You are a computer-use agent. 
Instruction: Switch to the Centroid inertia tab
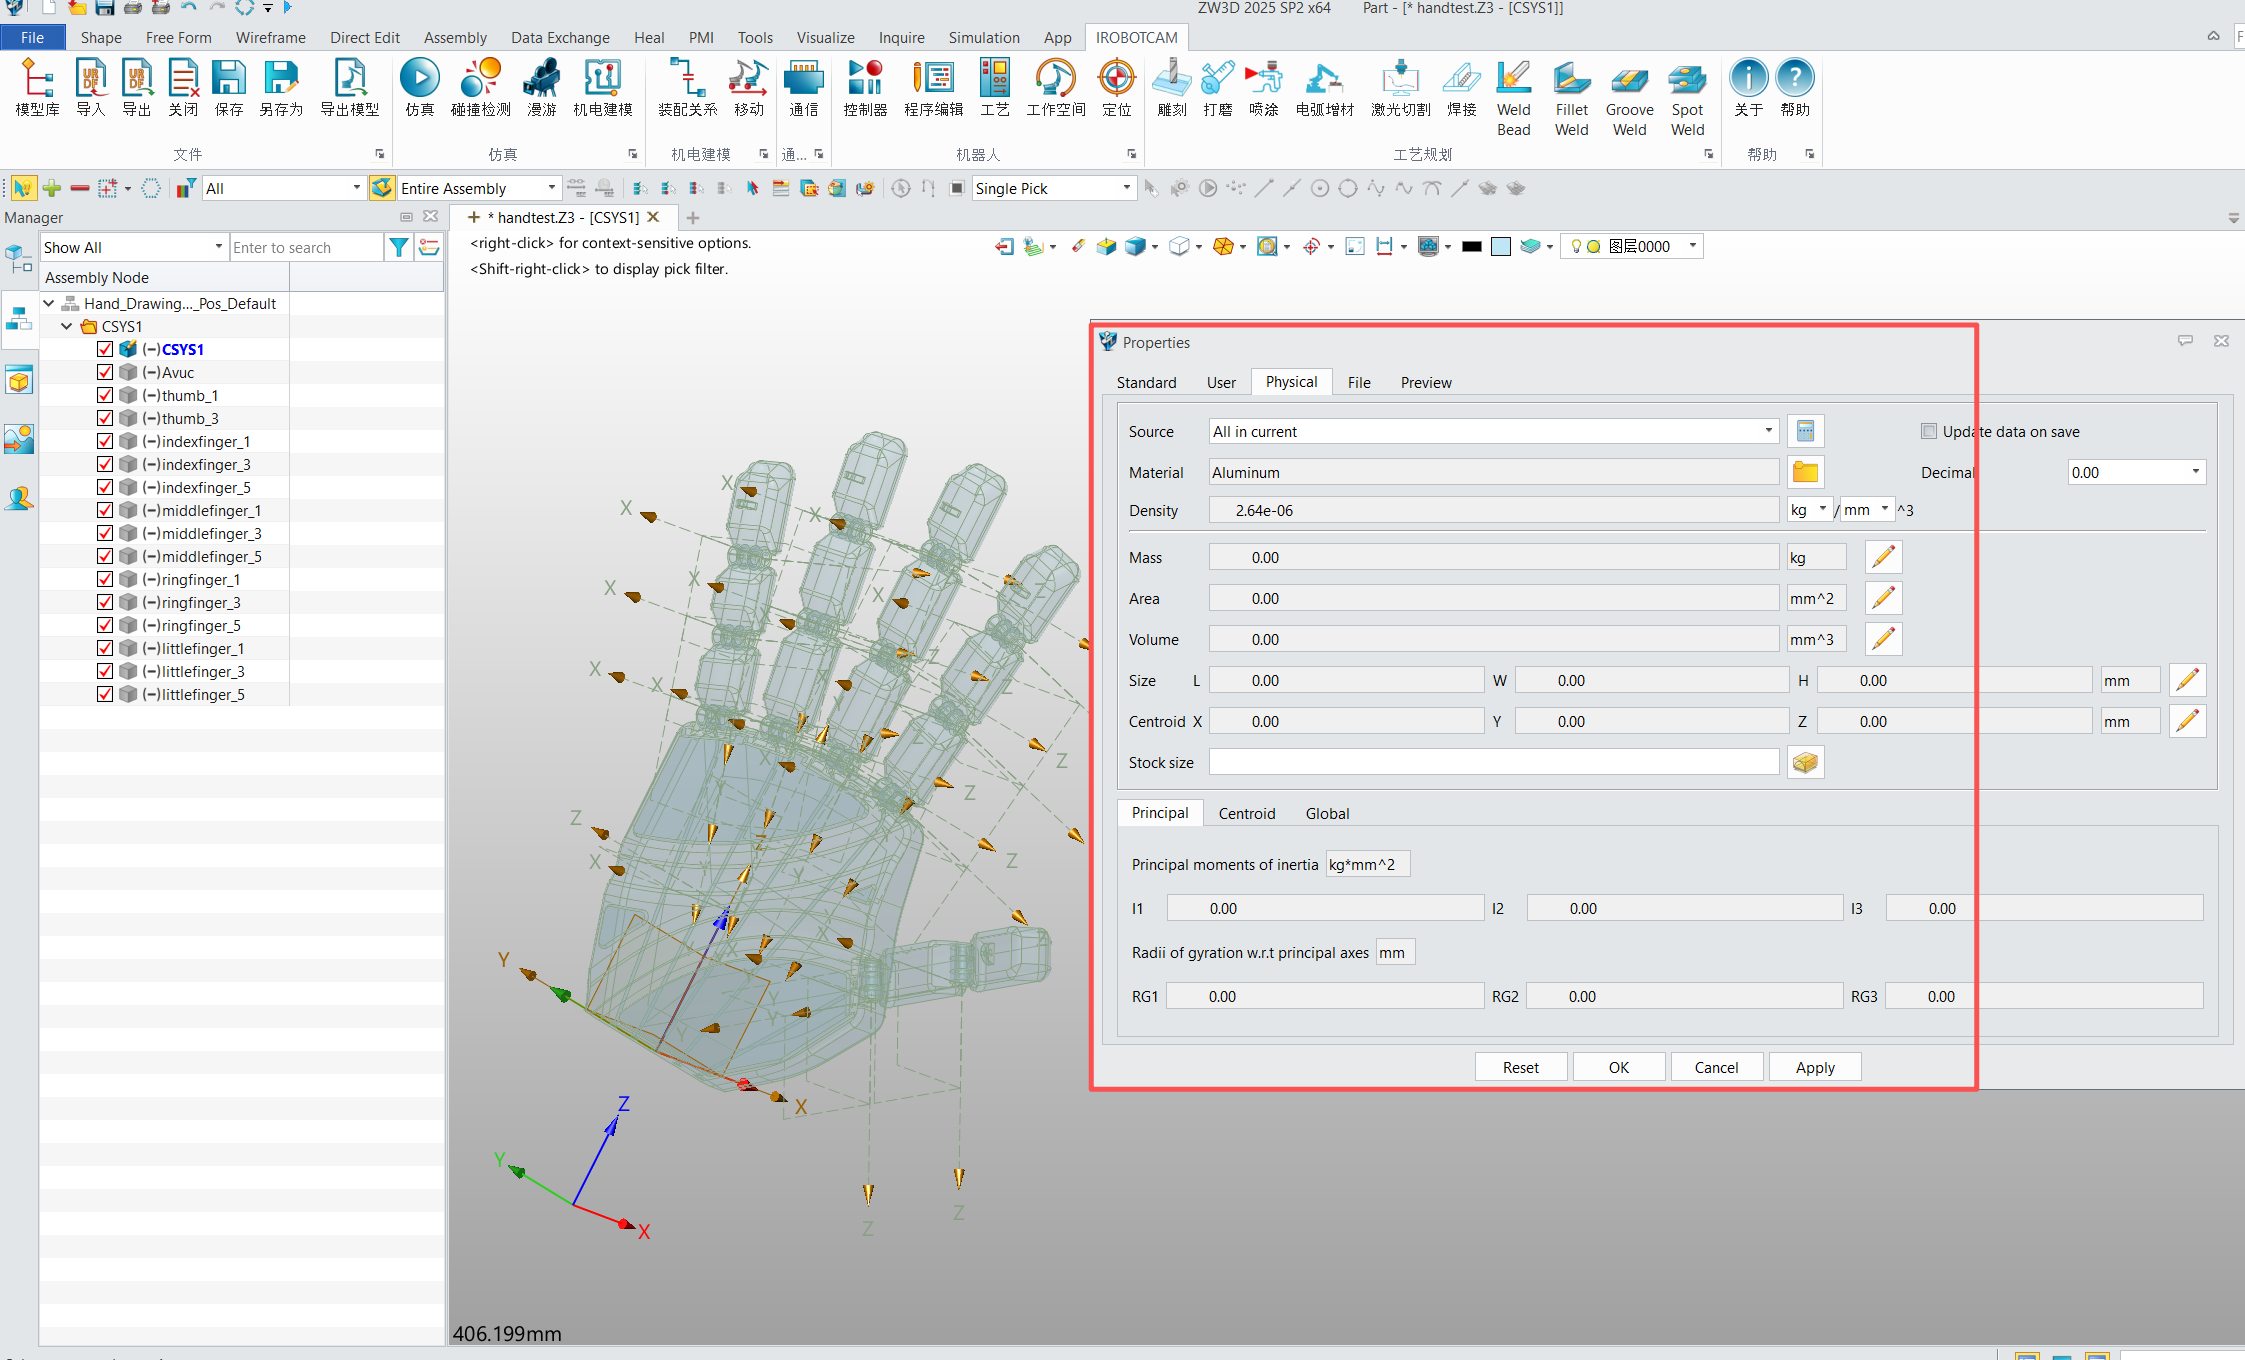coord(1246,813)
